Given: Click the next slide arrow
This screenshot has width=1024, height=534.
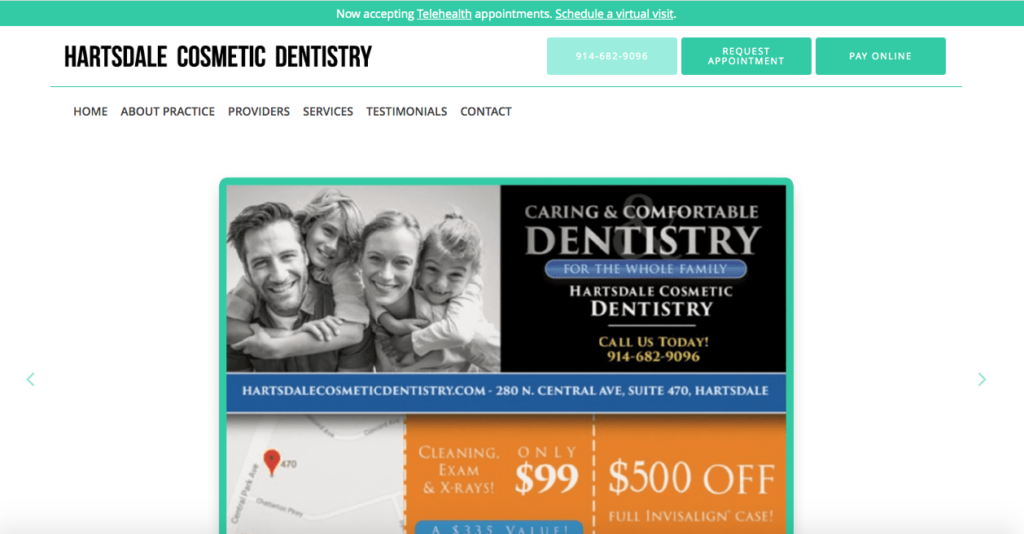Looking at the screenshot, I should [982, 379].
